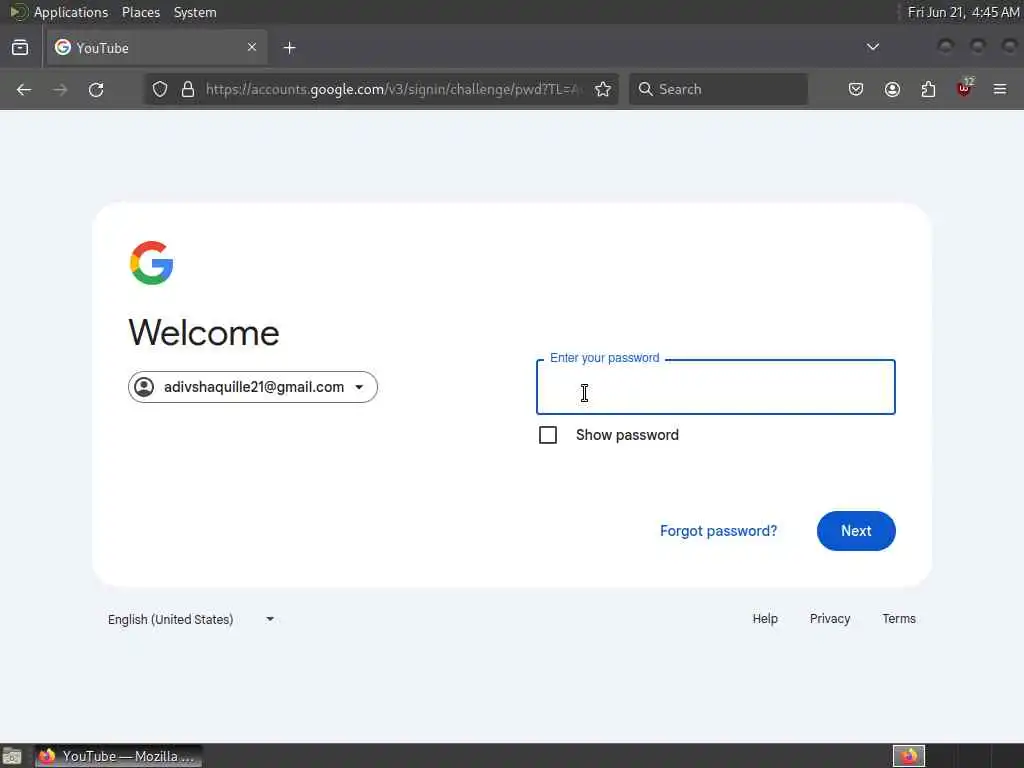Click the show desktop icon in taskbar

[x=12, y=756]
